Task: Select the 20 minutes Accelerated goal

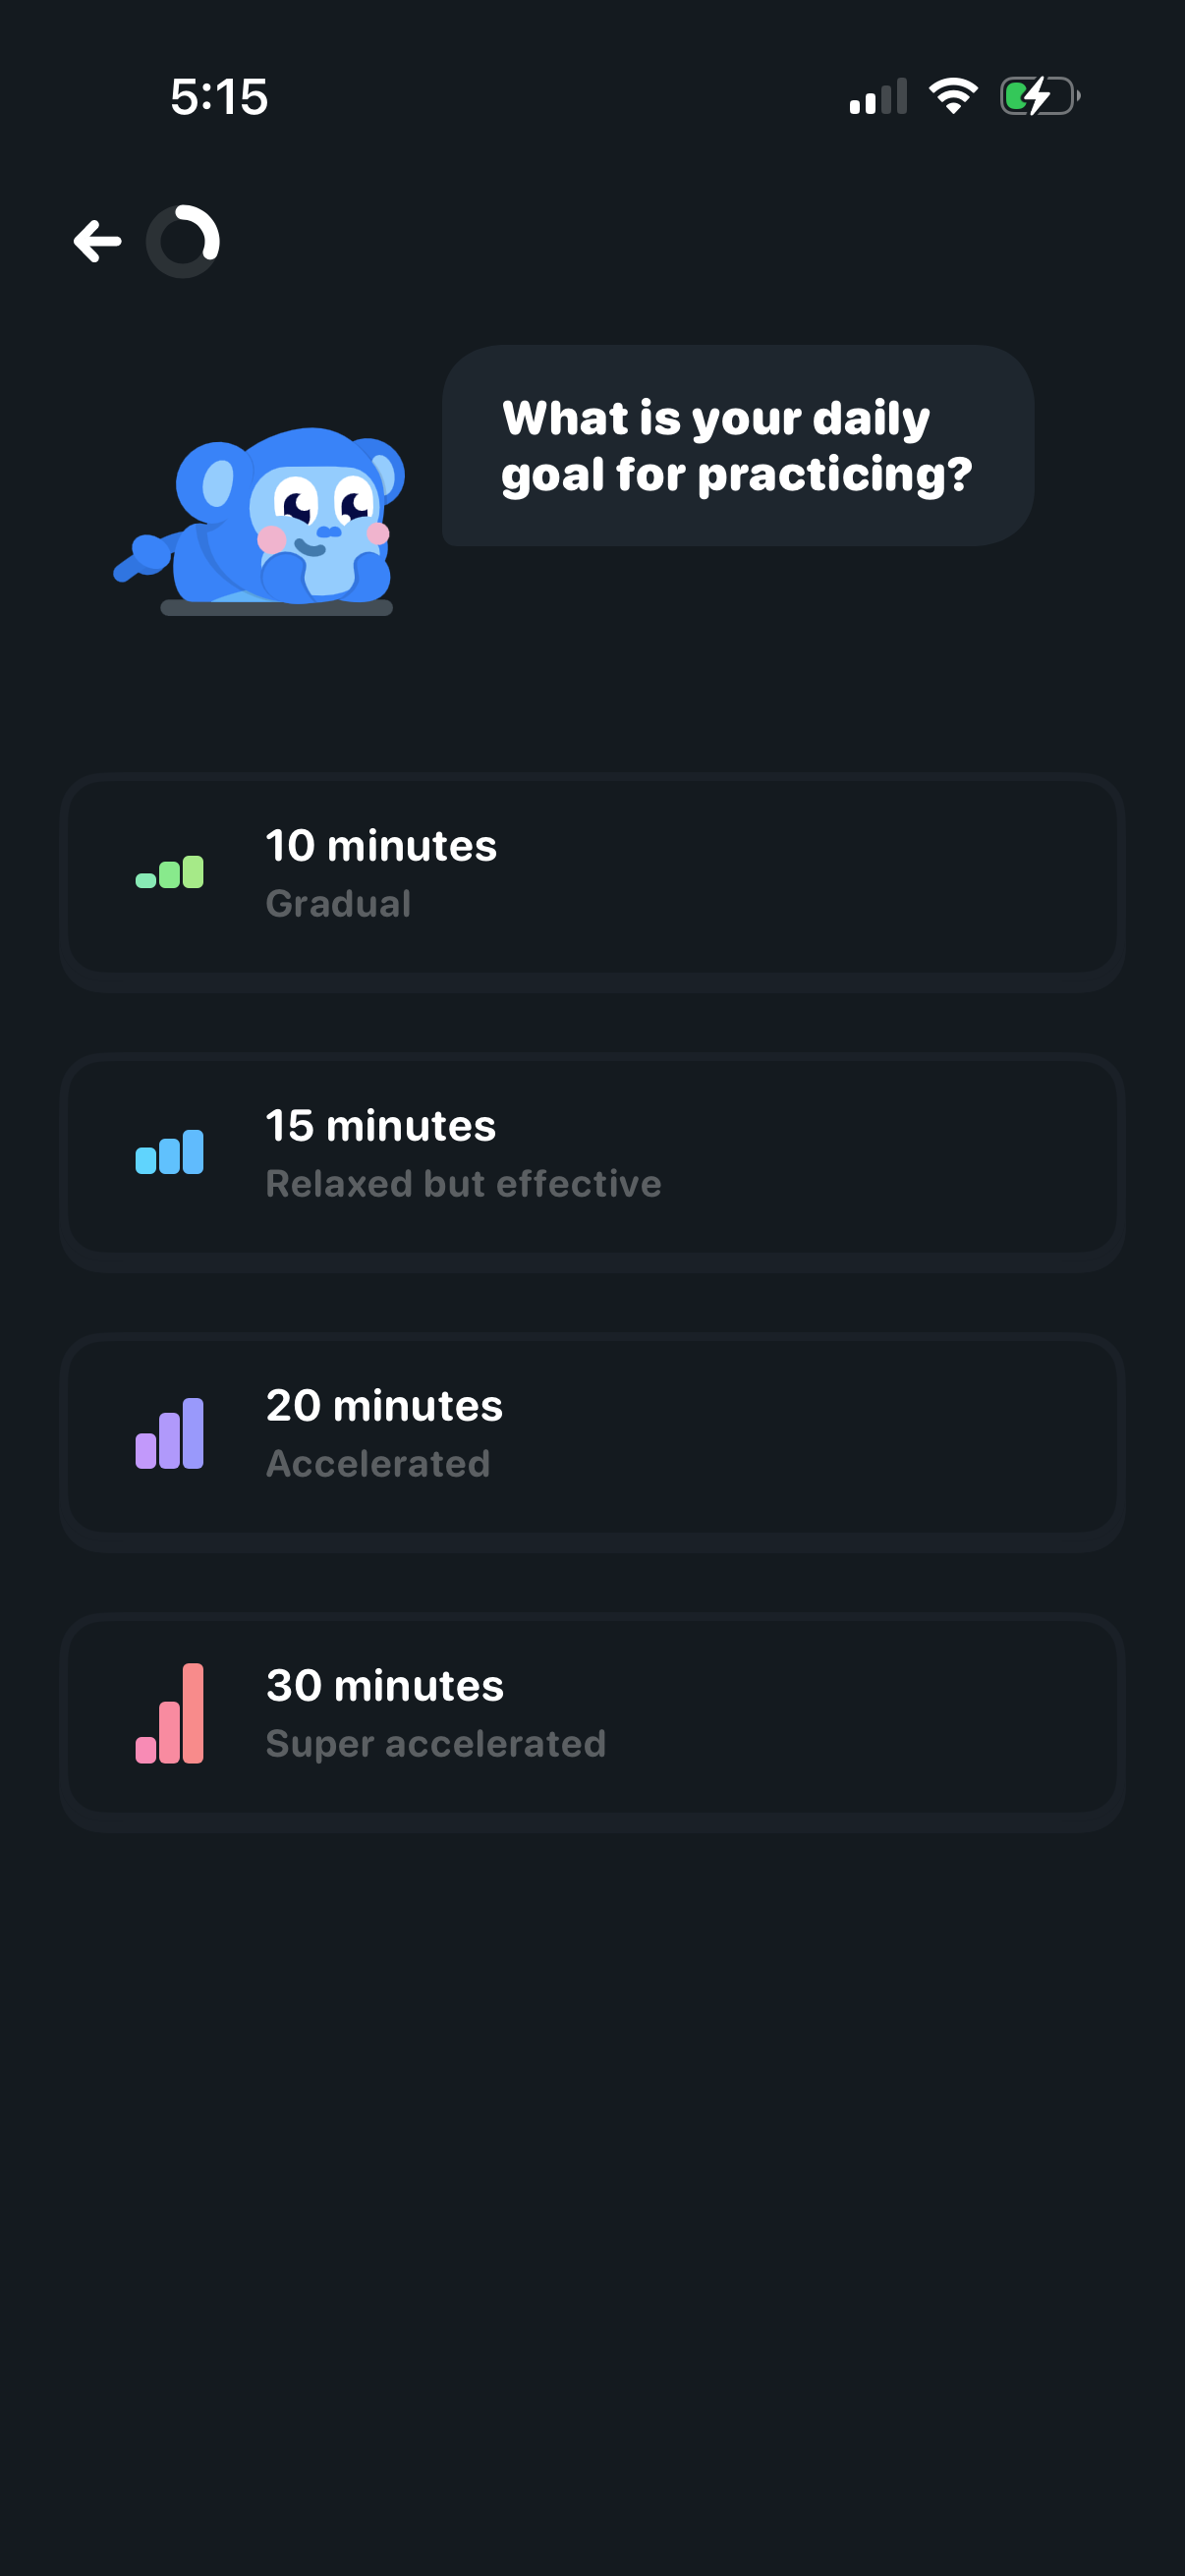Action: pyautogui.click(x=592, y=1438)
